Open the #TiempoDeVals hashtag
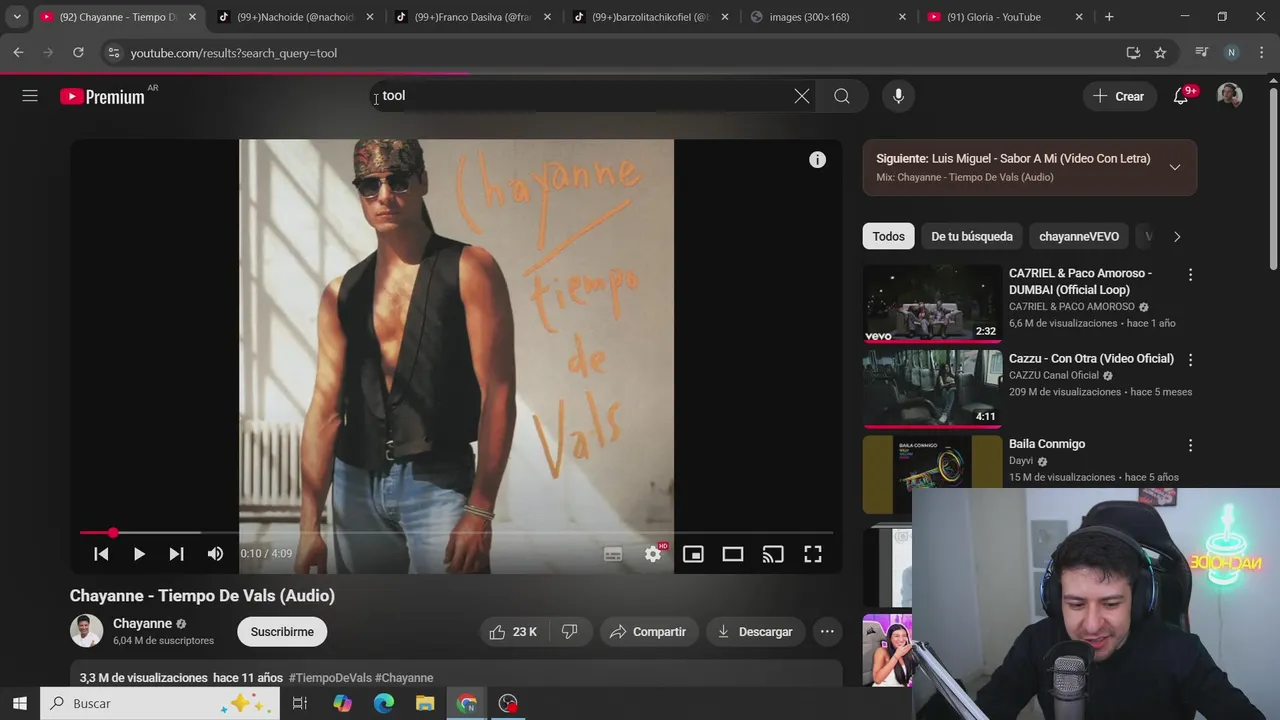The width and height of the screenshot is (1280, 720). (330, 678)
